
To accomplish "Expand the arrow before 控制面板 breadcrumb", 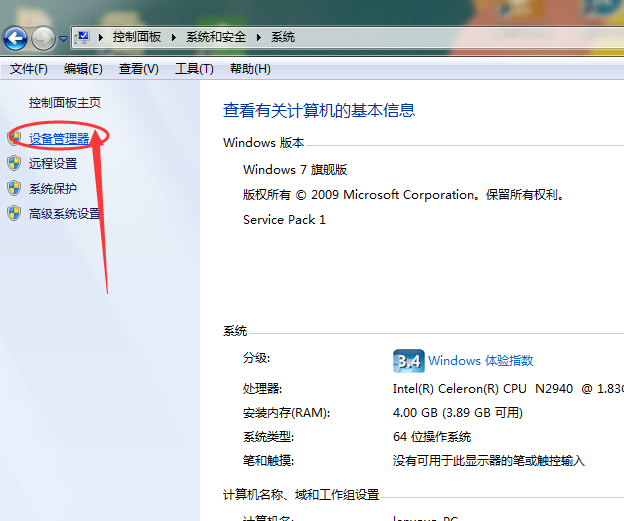I will (x=101, y=37).
